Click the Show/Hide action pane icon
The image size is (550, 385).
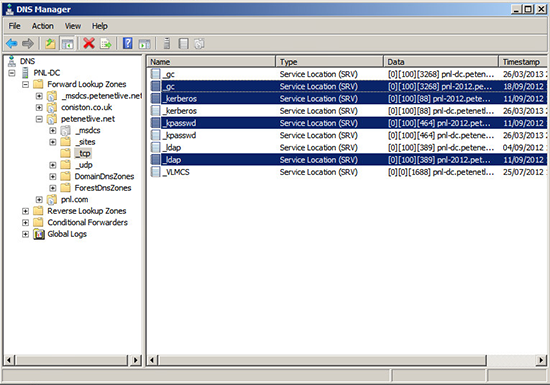tap(145, 44)
